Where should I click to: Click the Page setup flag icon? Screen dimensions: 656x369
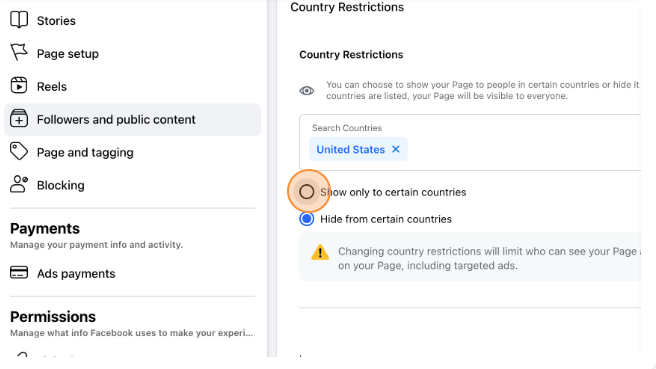pyautogui.click(x=19, y=53)
